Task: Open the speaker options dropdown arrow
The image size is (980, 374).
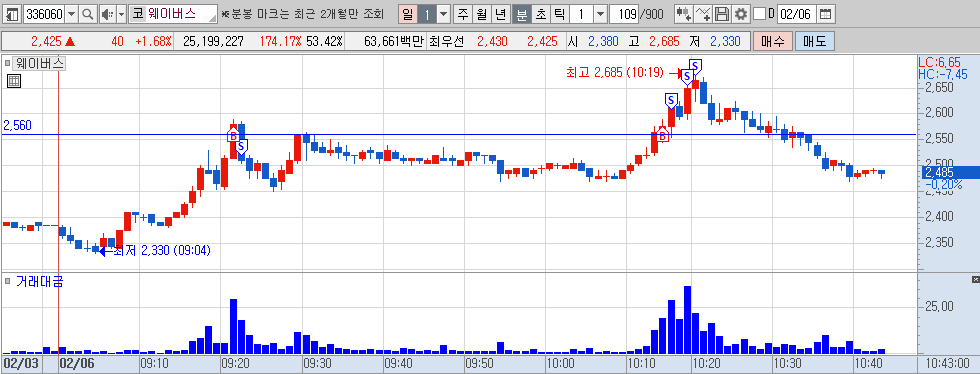Action: 121,13
